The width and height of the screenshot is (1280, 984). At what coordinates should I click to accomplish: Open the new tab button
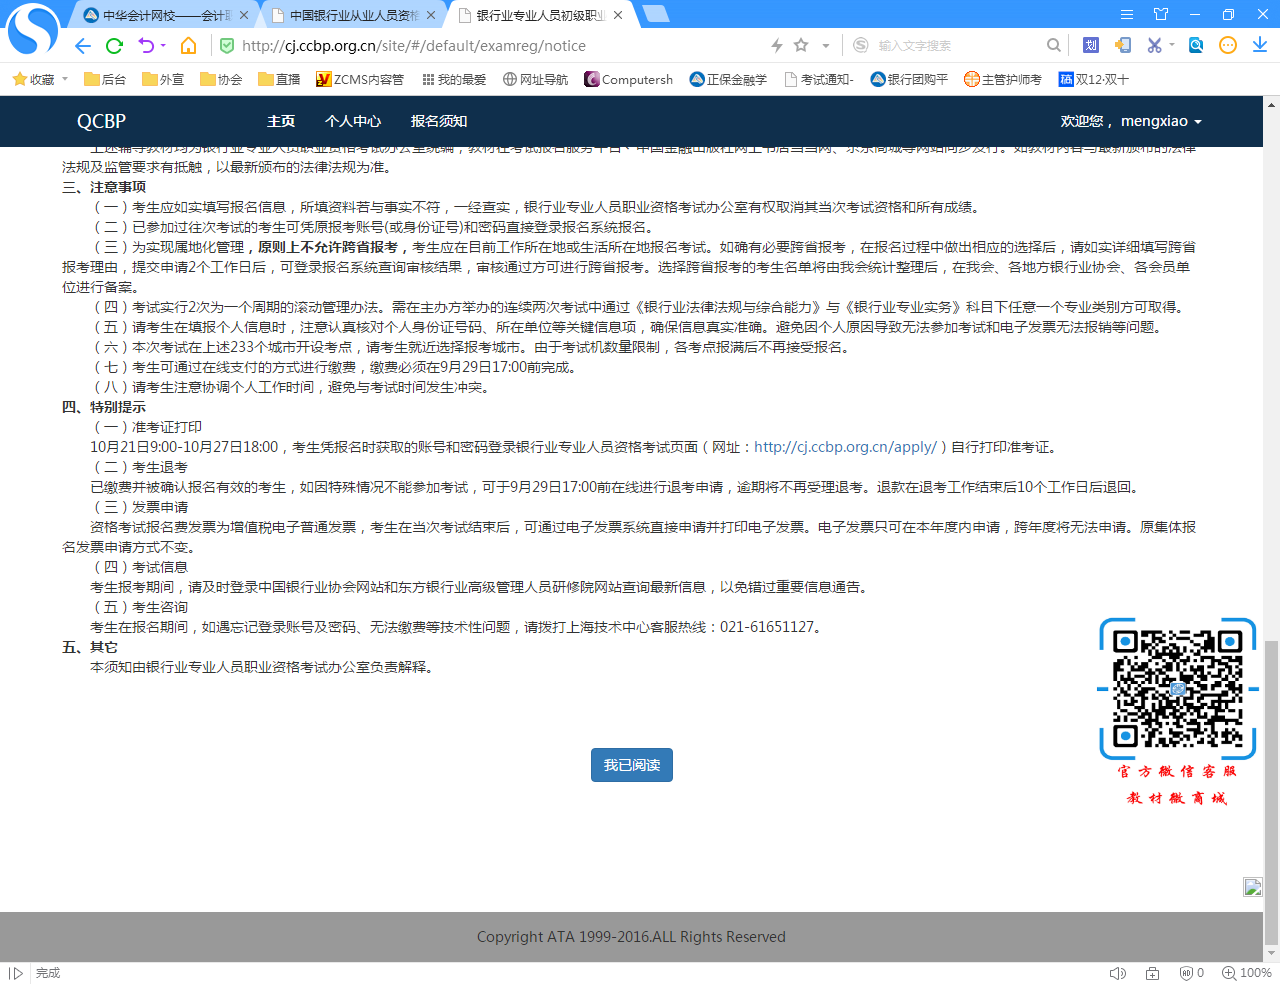point(656,14)
